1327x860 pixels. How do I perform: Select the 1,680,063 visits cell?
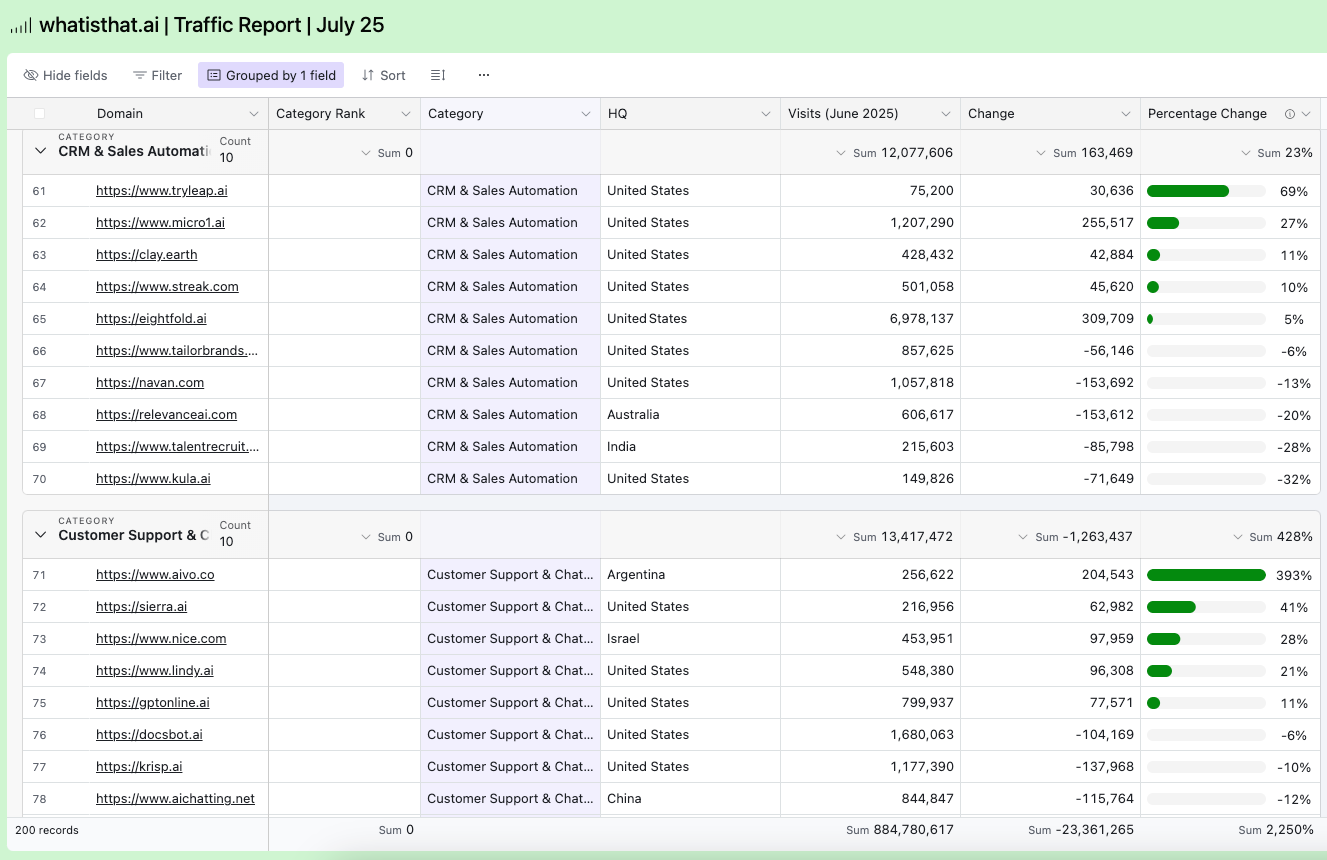pyautogui.click(x=870, y=735)
